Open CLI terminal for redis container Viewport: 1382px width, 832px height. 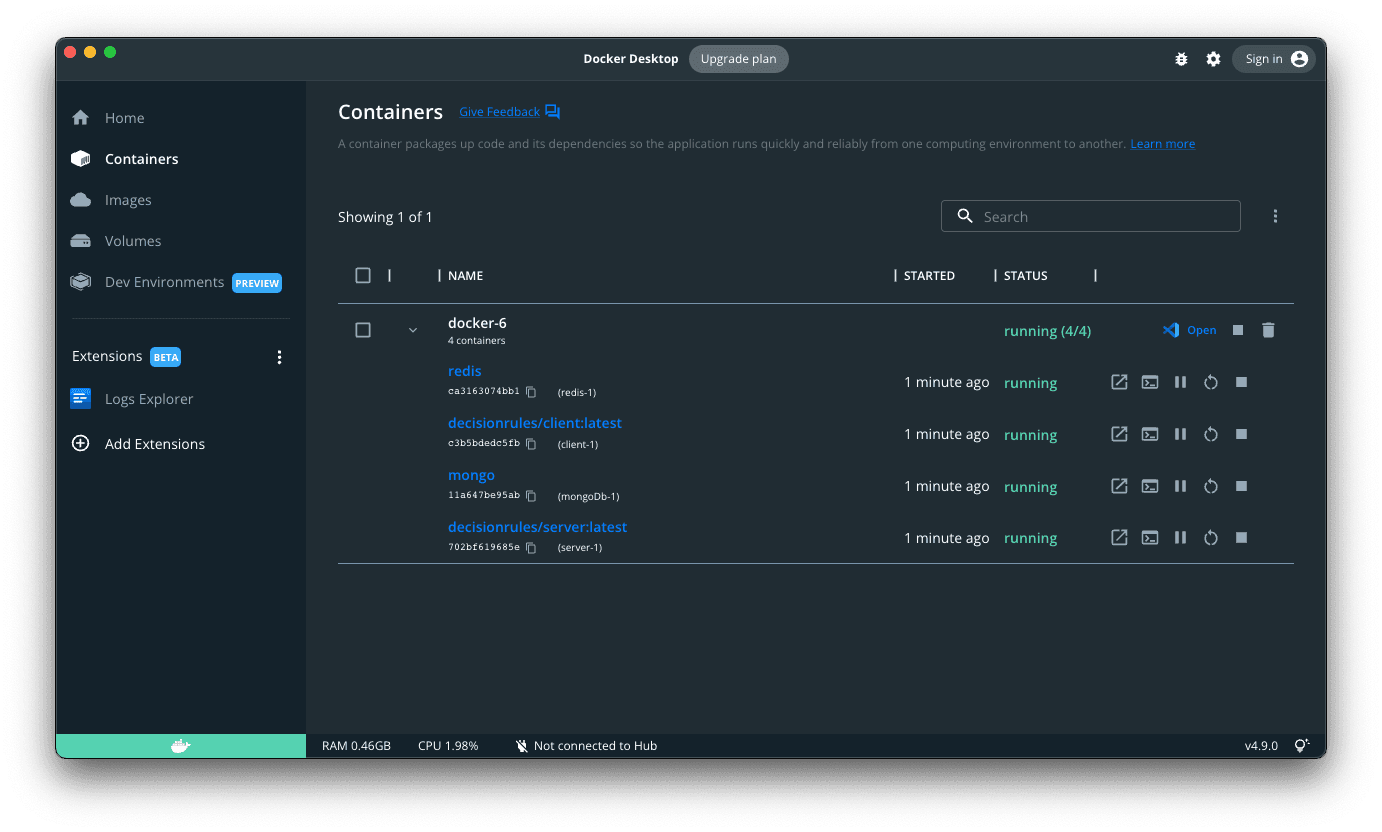tap(1150, 382)
